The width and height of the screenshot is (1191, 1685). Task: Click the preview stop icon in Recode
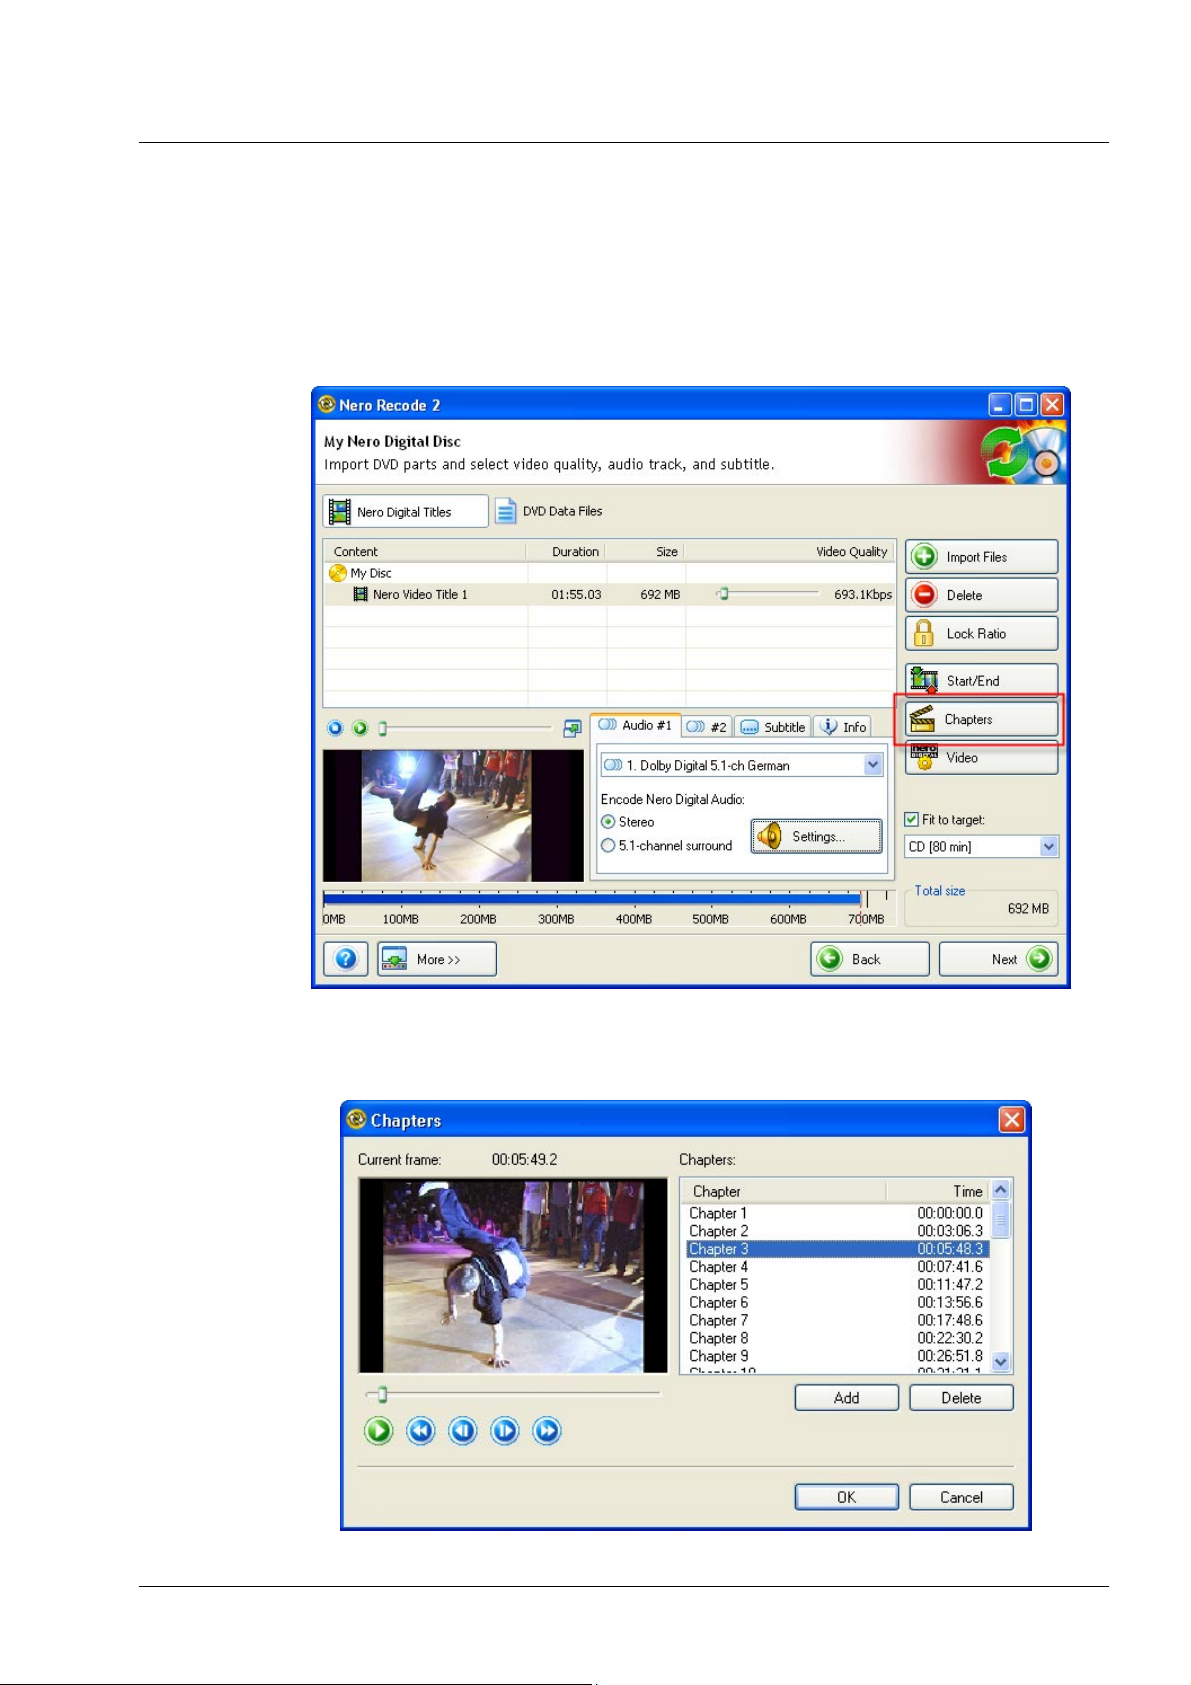(x=335, y=728)
